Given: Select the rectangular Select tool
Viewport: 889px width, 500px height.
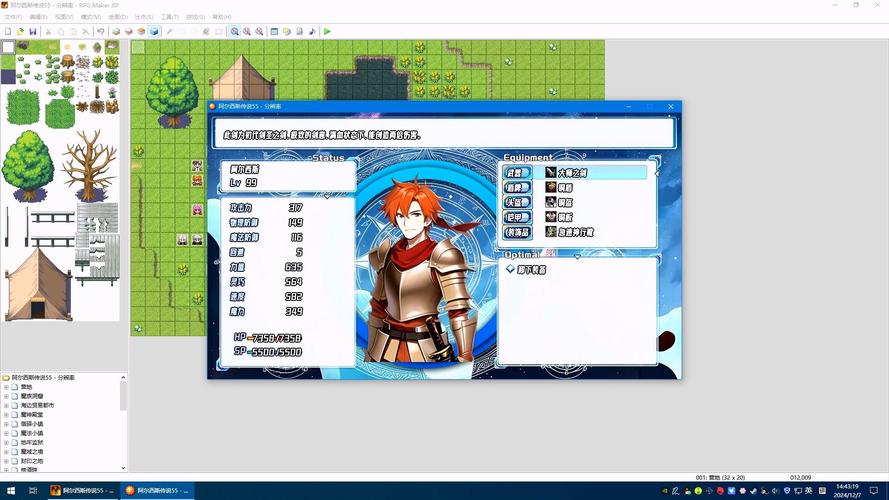Looking at the screenshot, I should point(219,32).
